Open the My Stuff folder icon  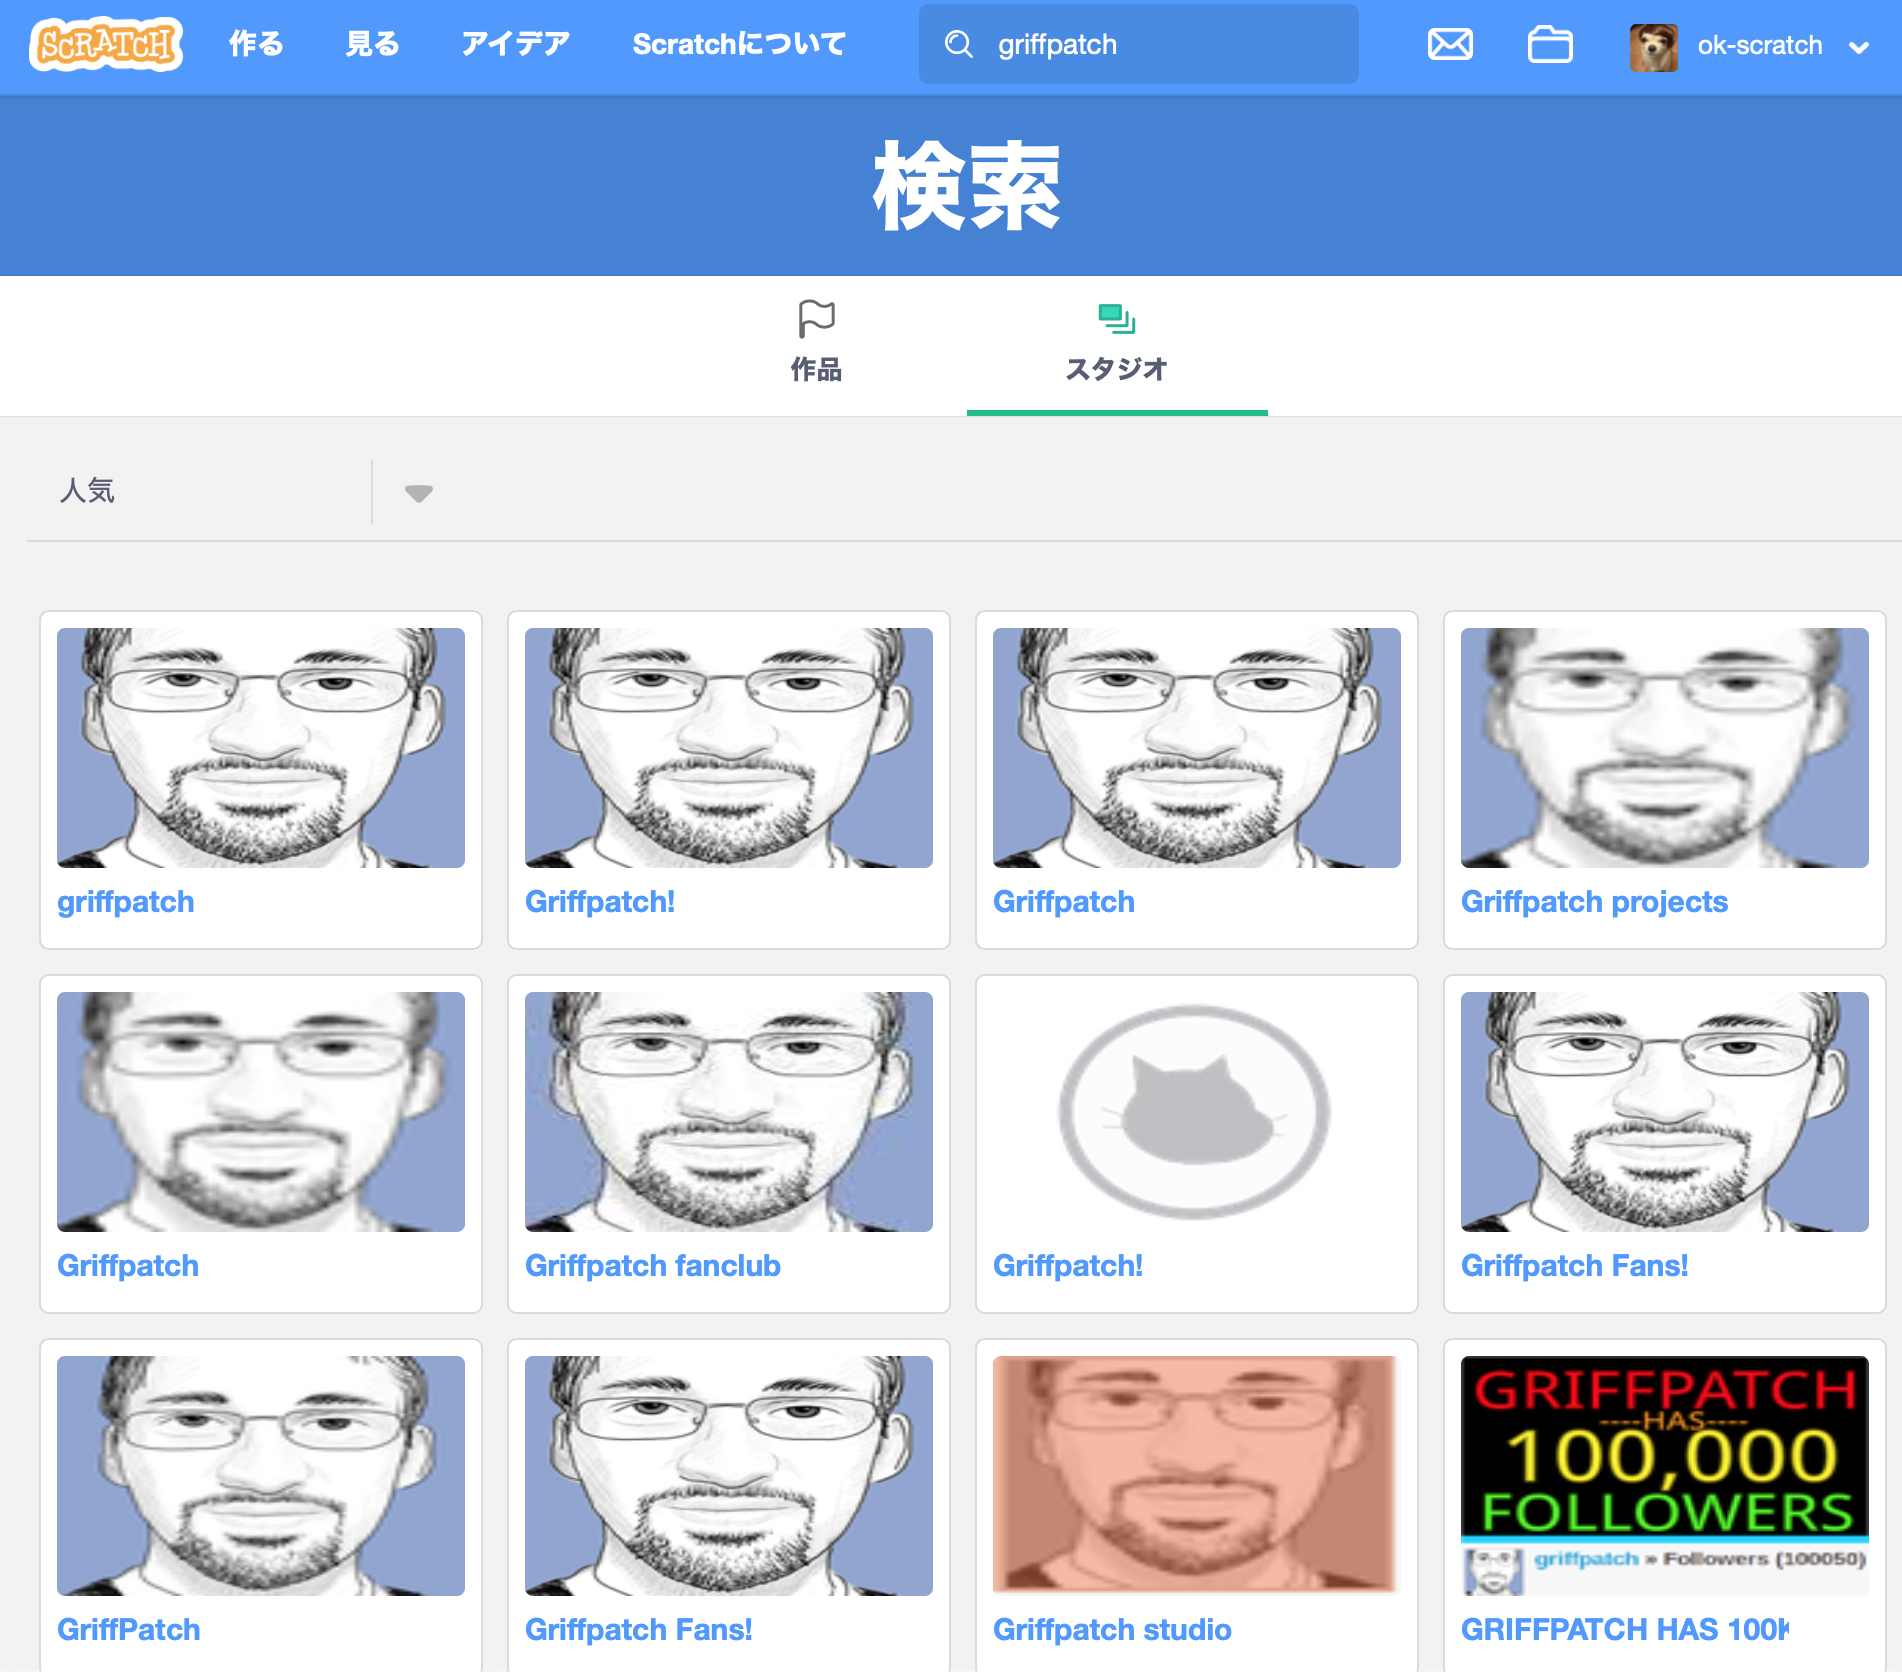pyautogui.click(x=1549, y=45)
